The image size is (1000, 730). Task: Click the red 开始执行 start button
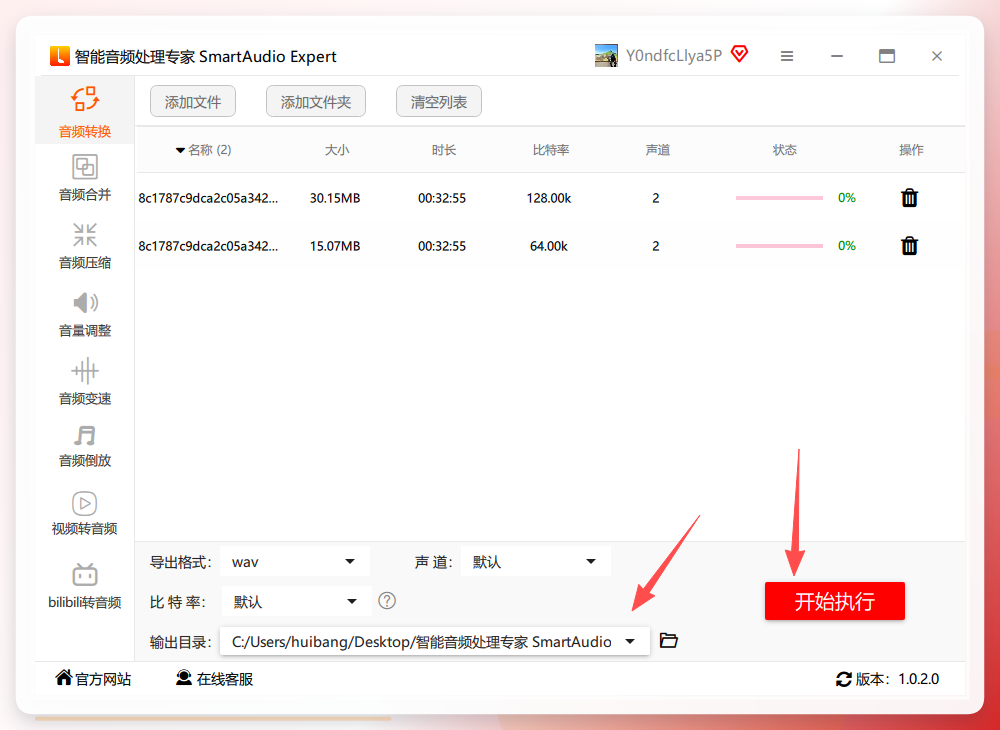835,601
